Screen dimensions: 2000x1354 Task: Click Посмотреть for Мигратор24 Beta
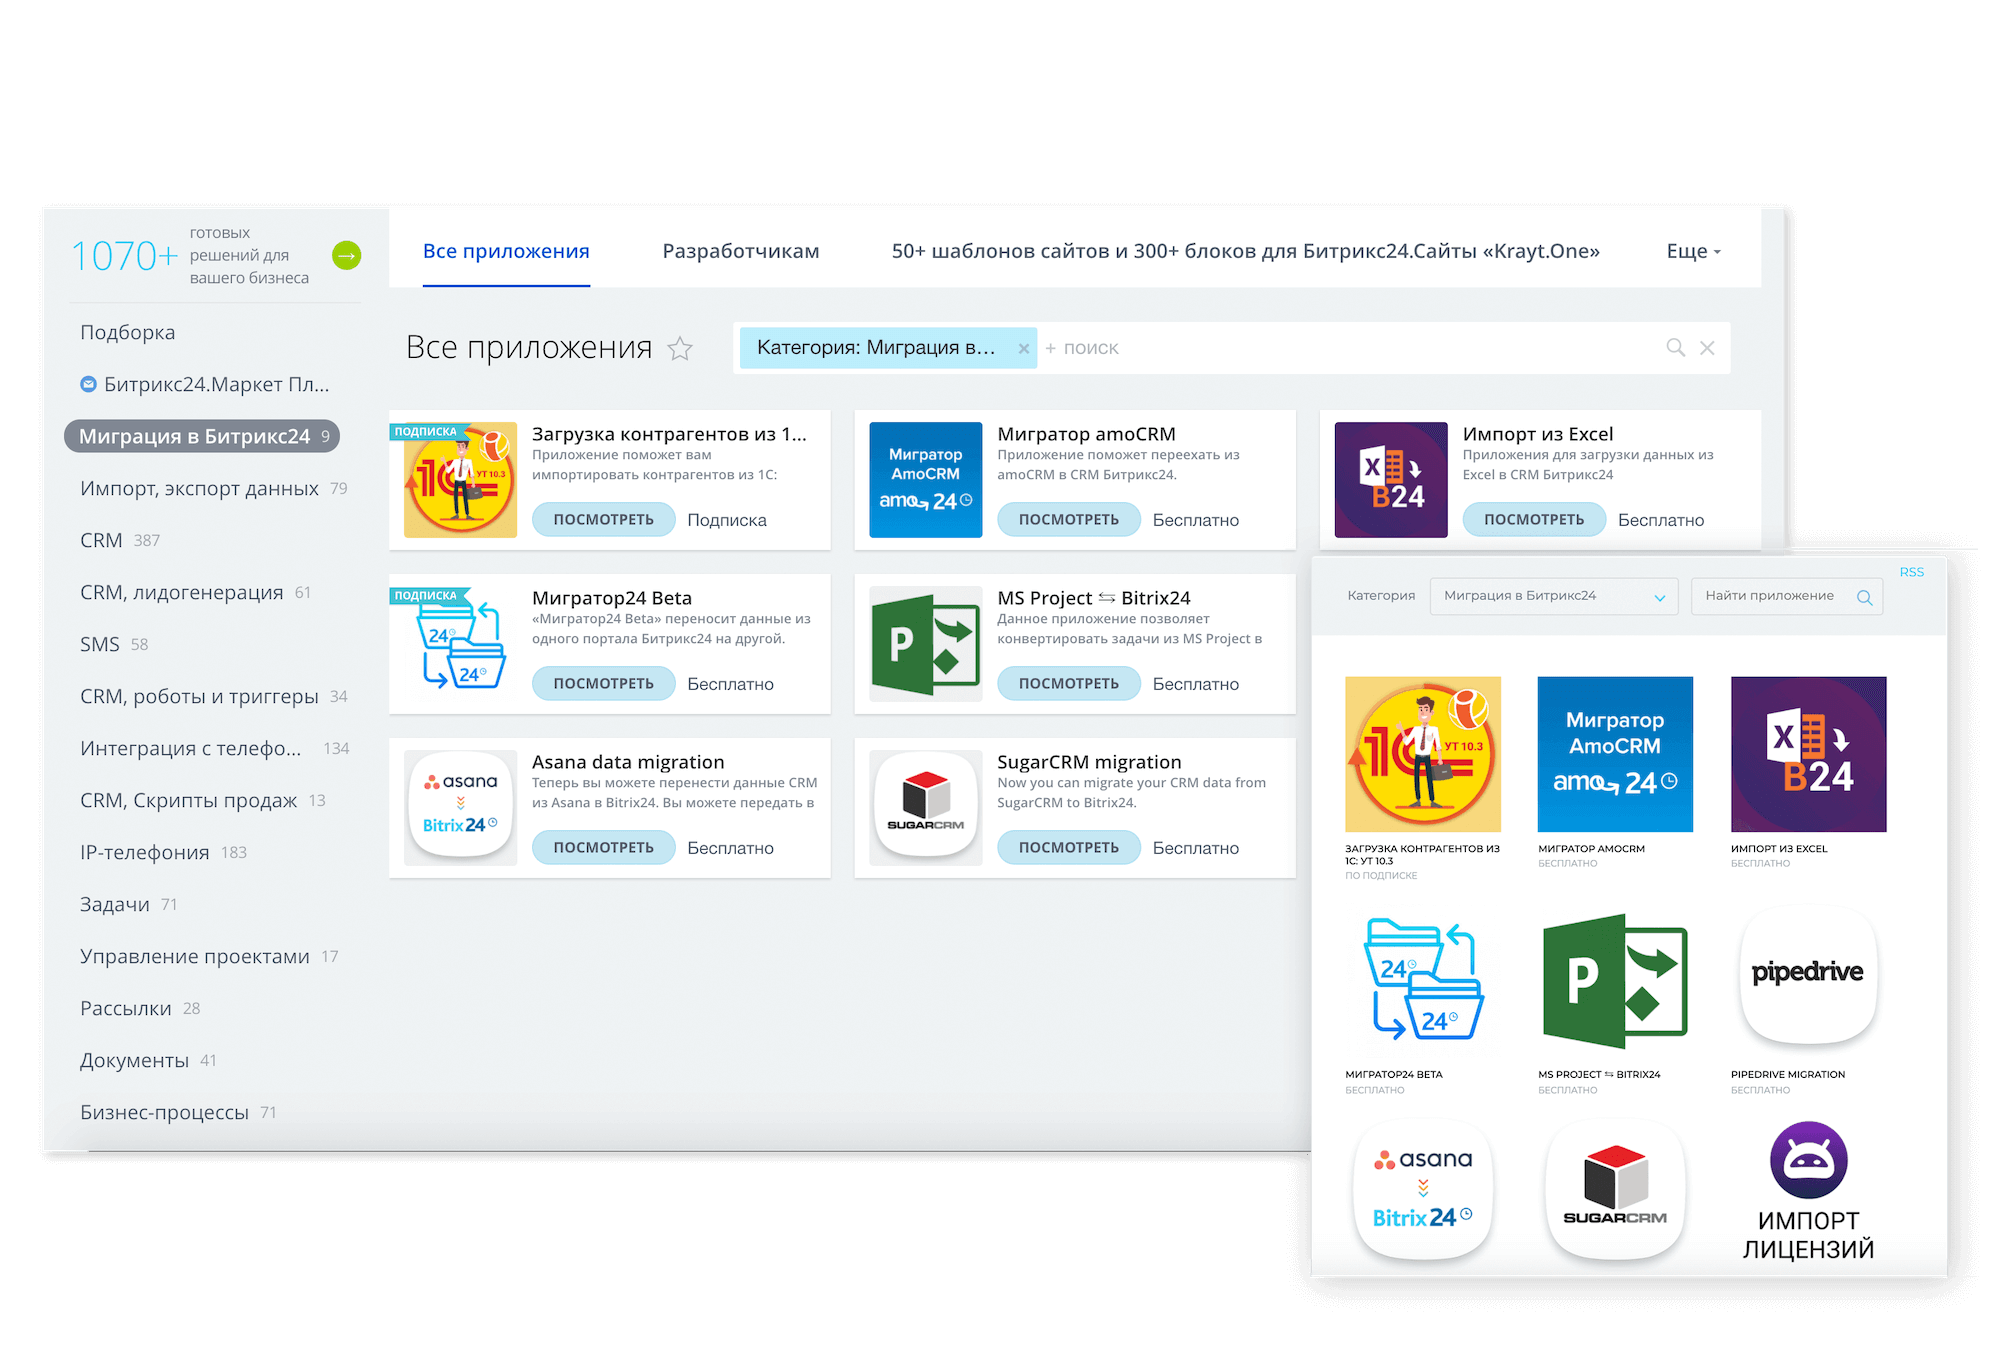[x=603, y=683]
